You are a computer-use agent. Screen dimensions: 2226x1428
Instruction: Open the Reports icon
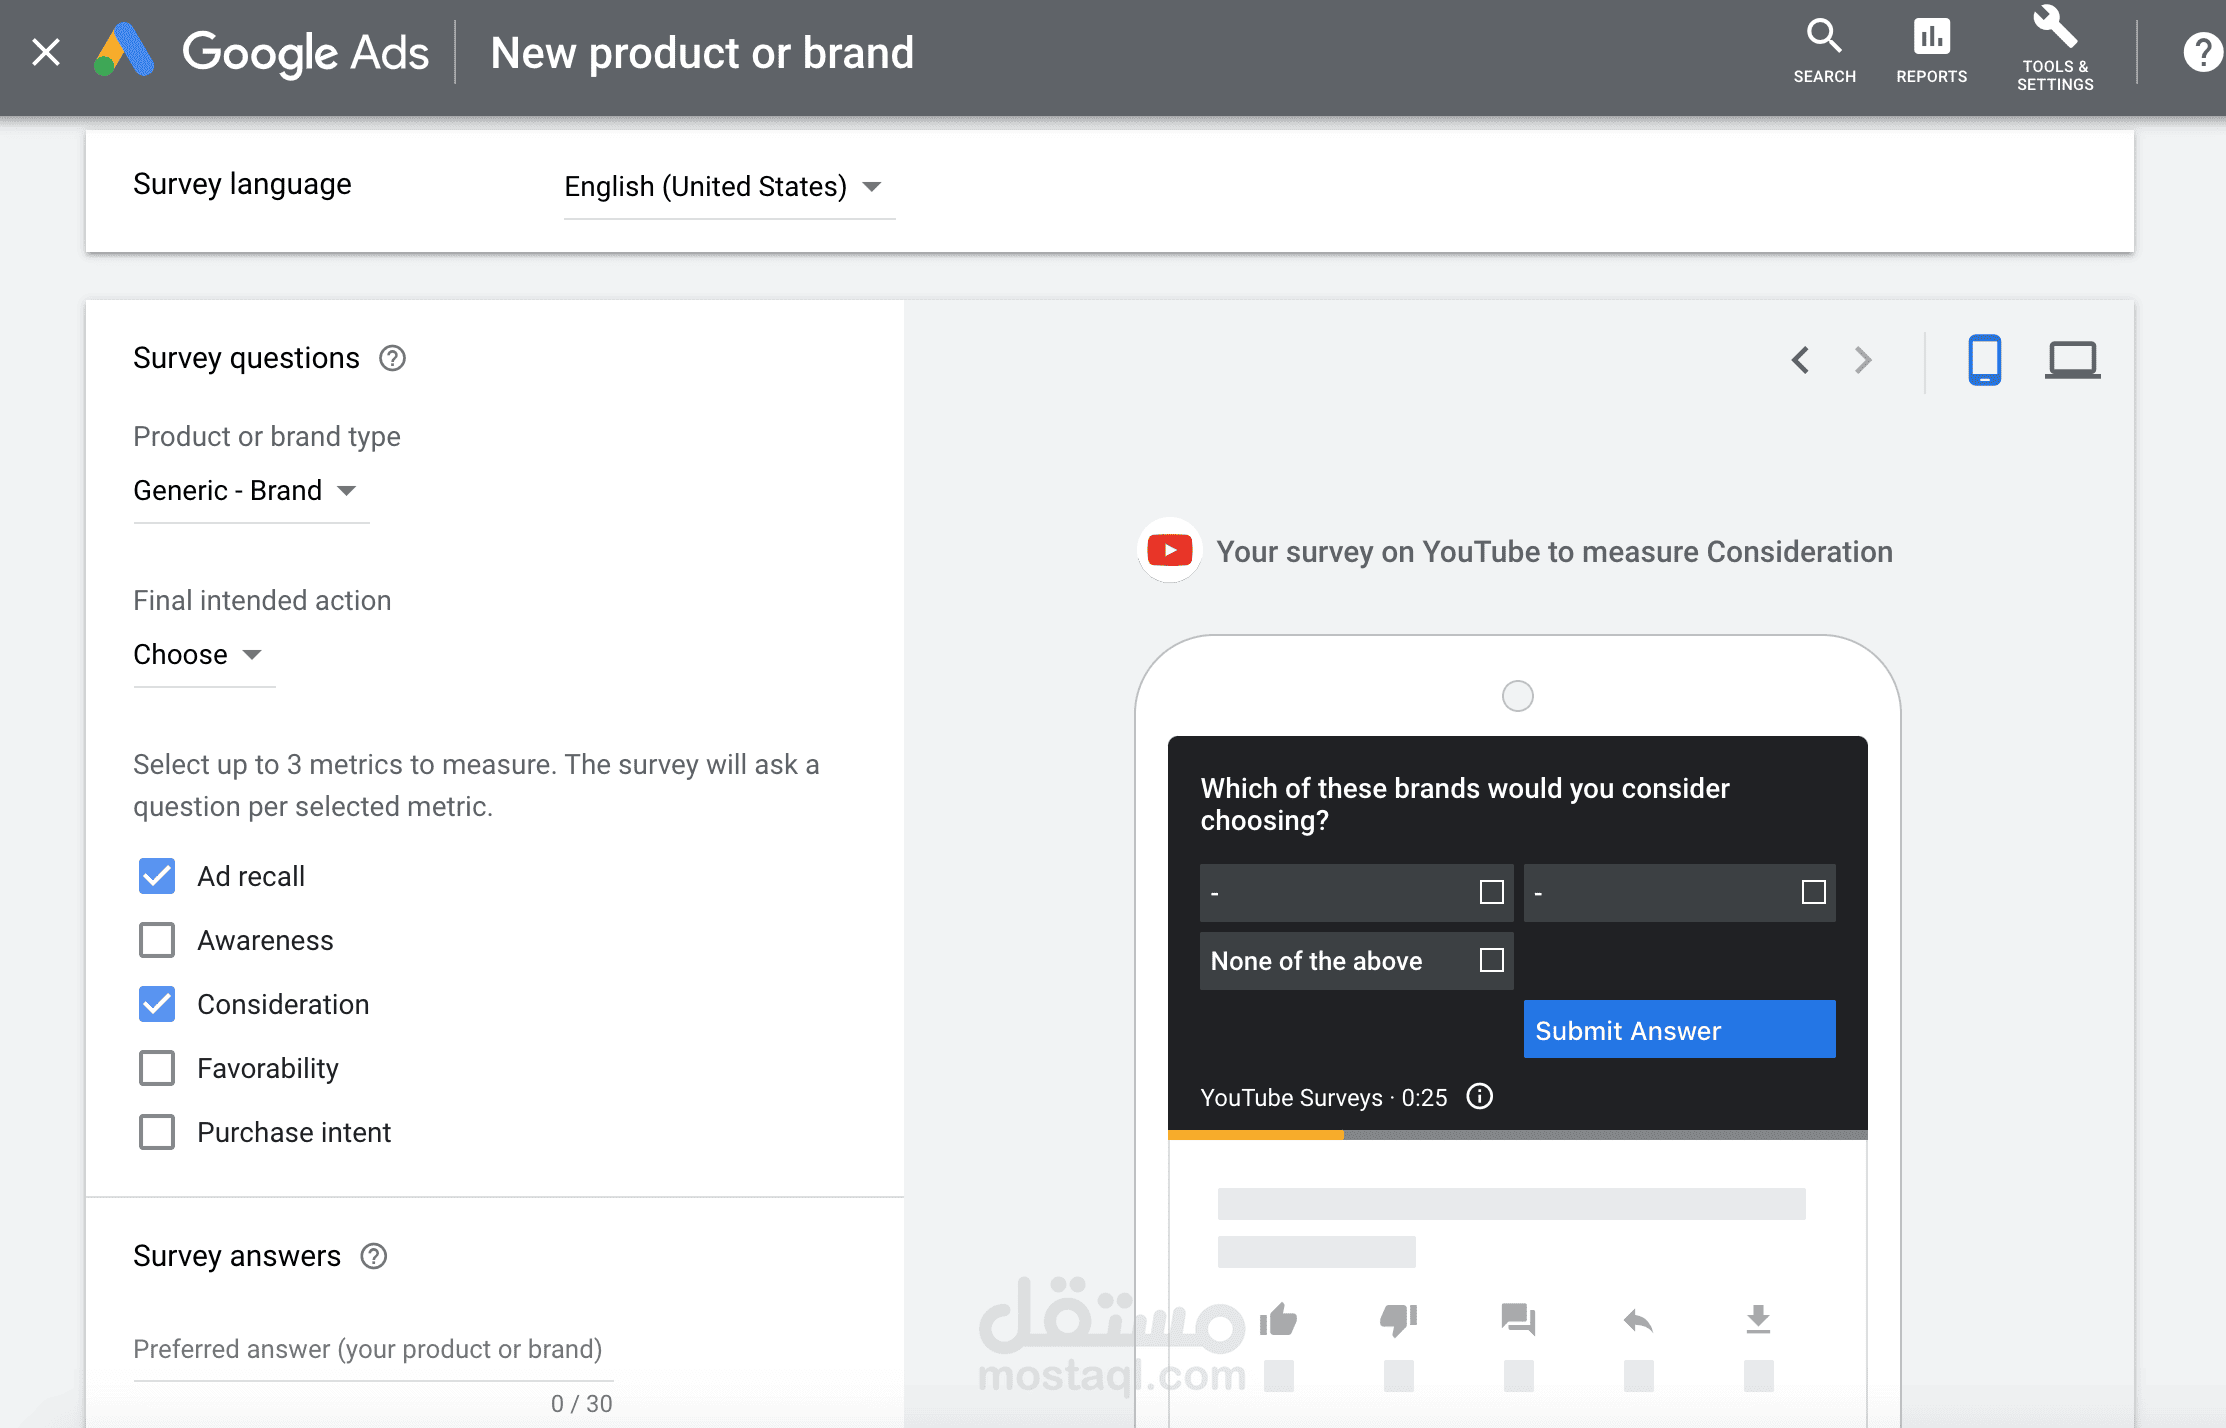click(x=1931, y=52)
